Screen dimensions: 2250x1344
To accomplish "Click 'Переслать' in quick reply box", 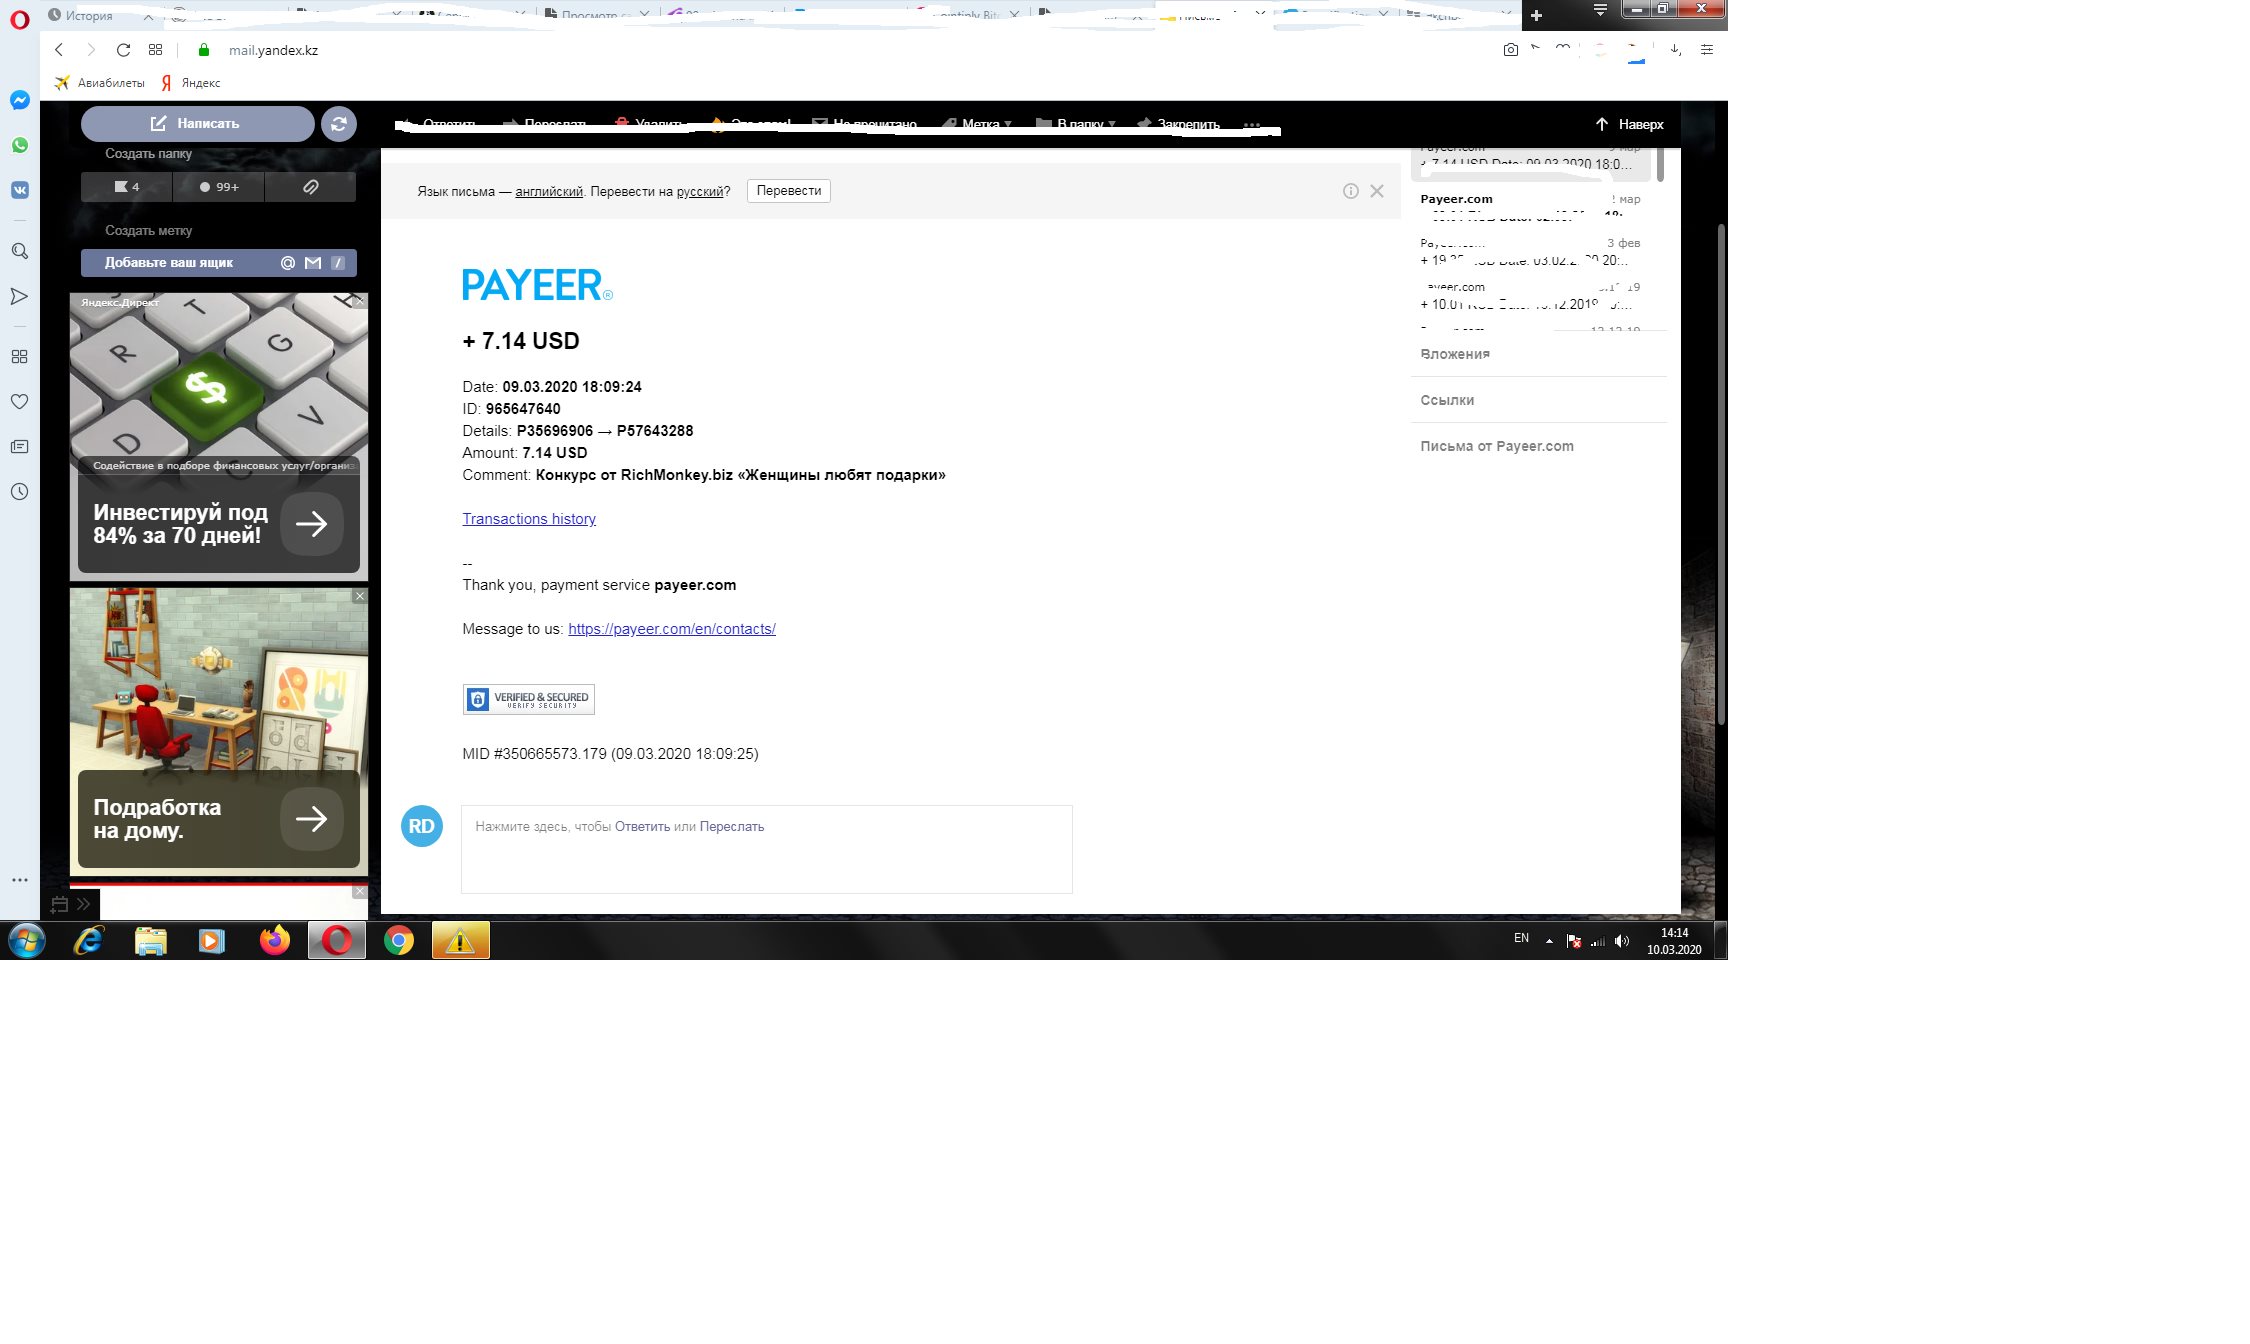I will (732, 827).
